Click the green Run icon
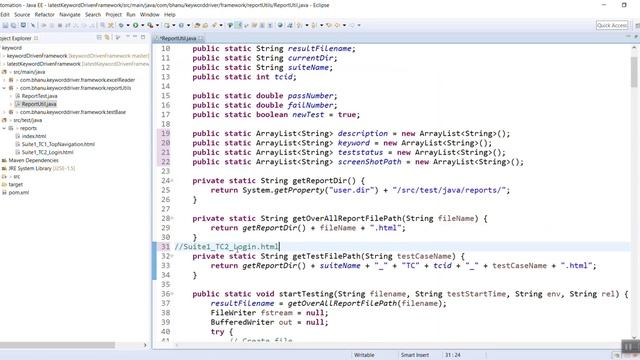The width and height of the screenshot is (640, 360). pyautogui.click(x=136, y=25)
